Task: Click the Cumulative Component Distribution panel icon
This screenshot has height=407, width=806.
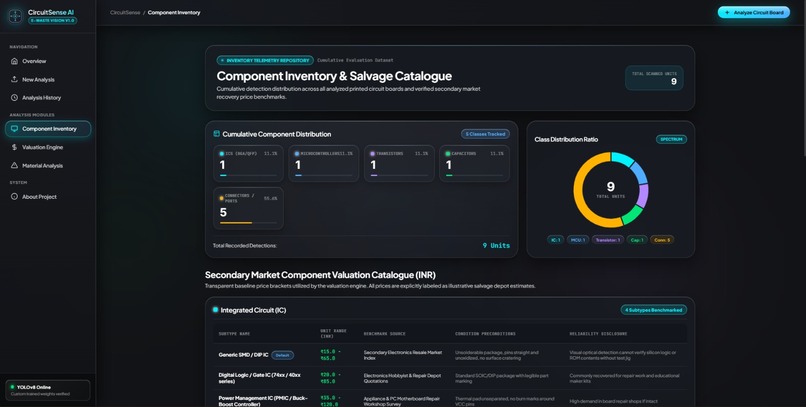Action: pos(216,134)
